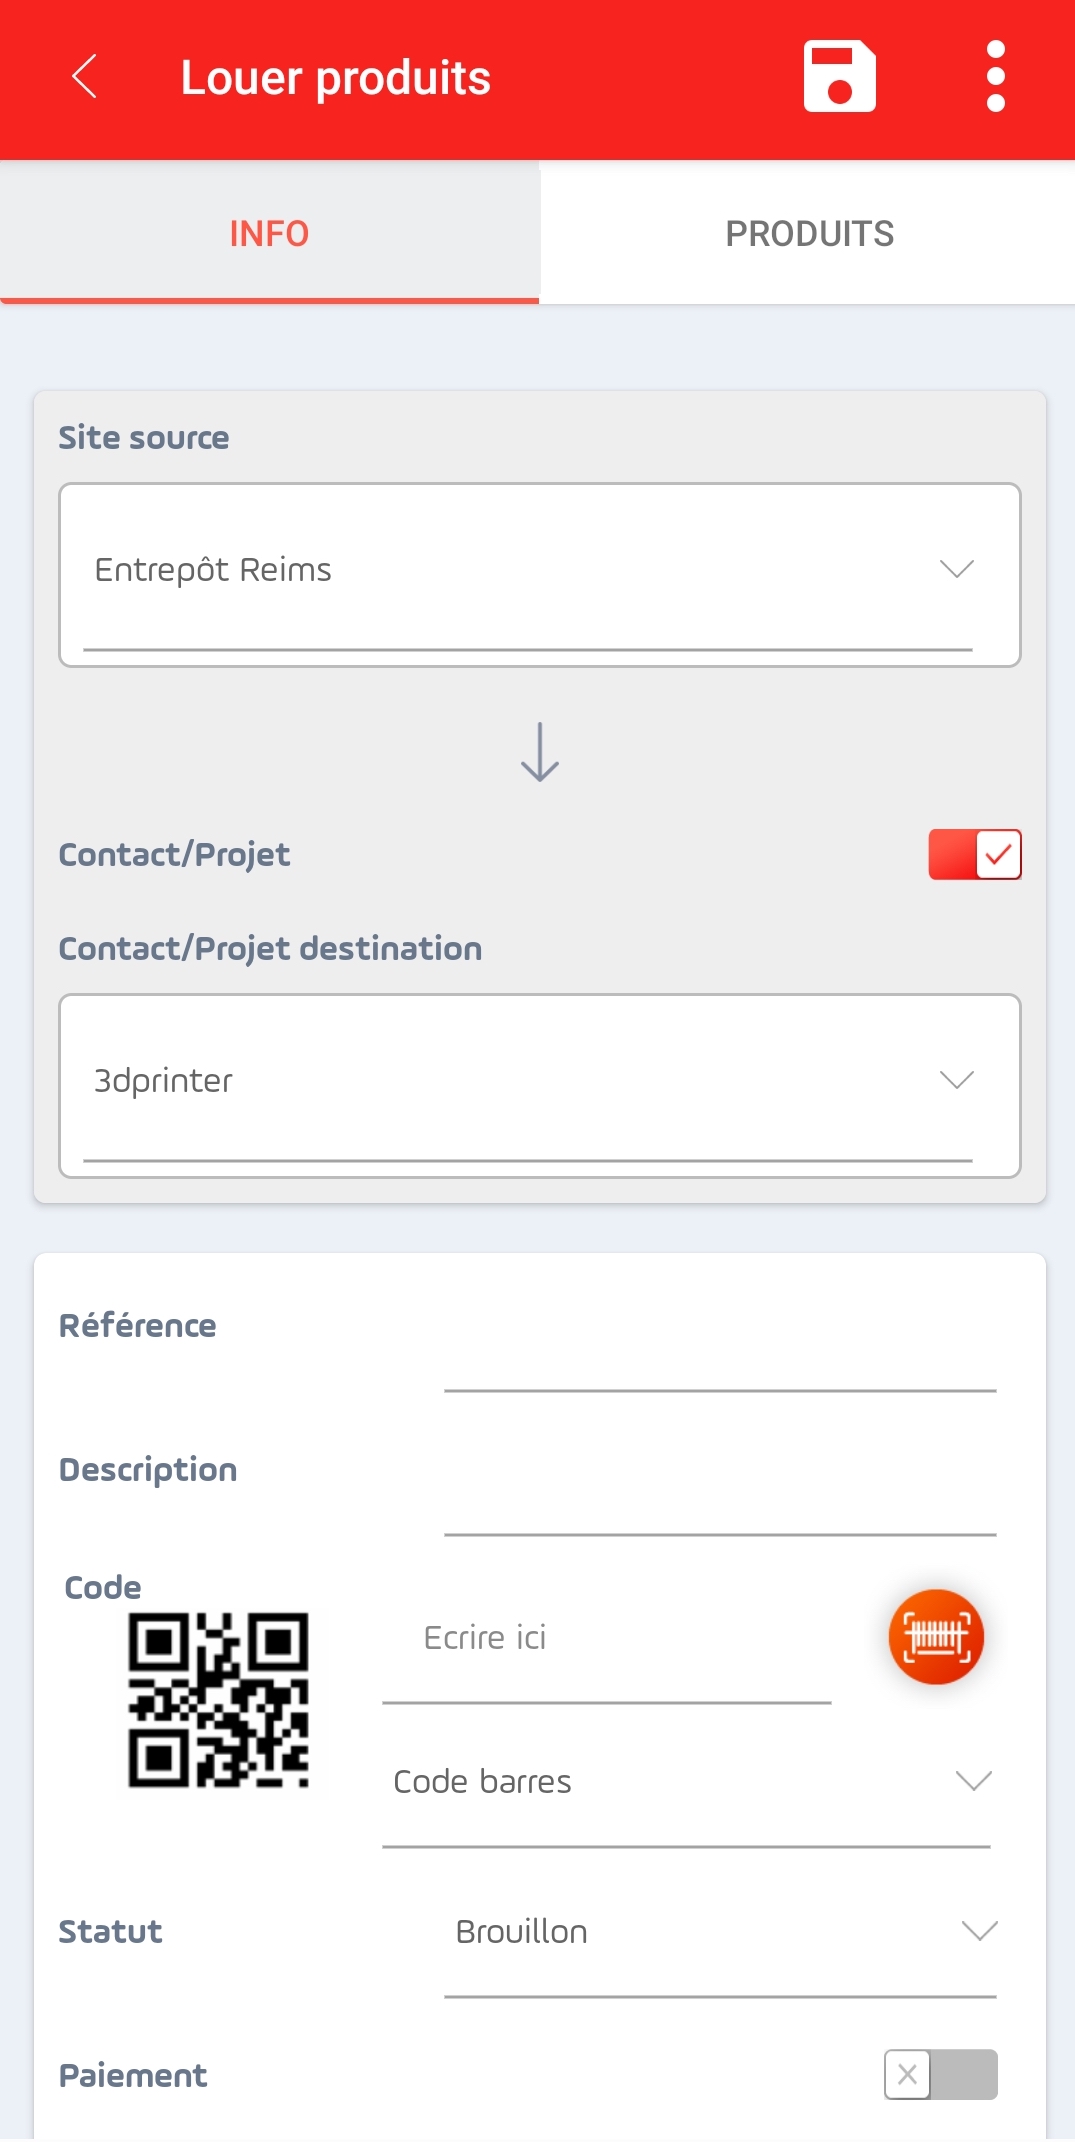The height and width of the screenshot is (2142, 1075).
Task: Tap the orange barcode scanner button
Action: [x=936, y=1637]
